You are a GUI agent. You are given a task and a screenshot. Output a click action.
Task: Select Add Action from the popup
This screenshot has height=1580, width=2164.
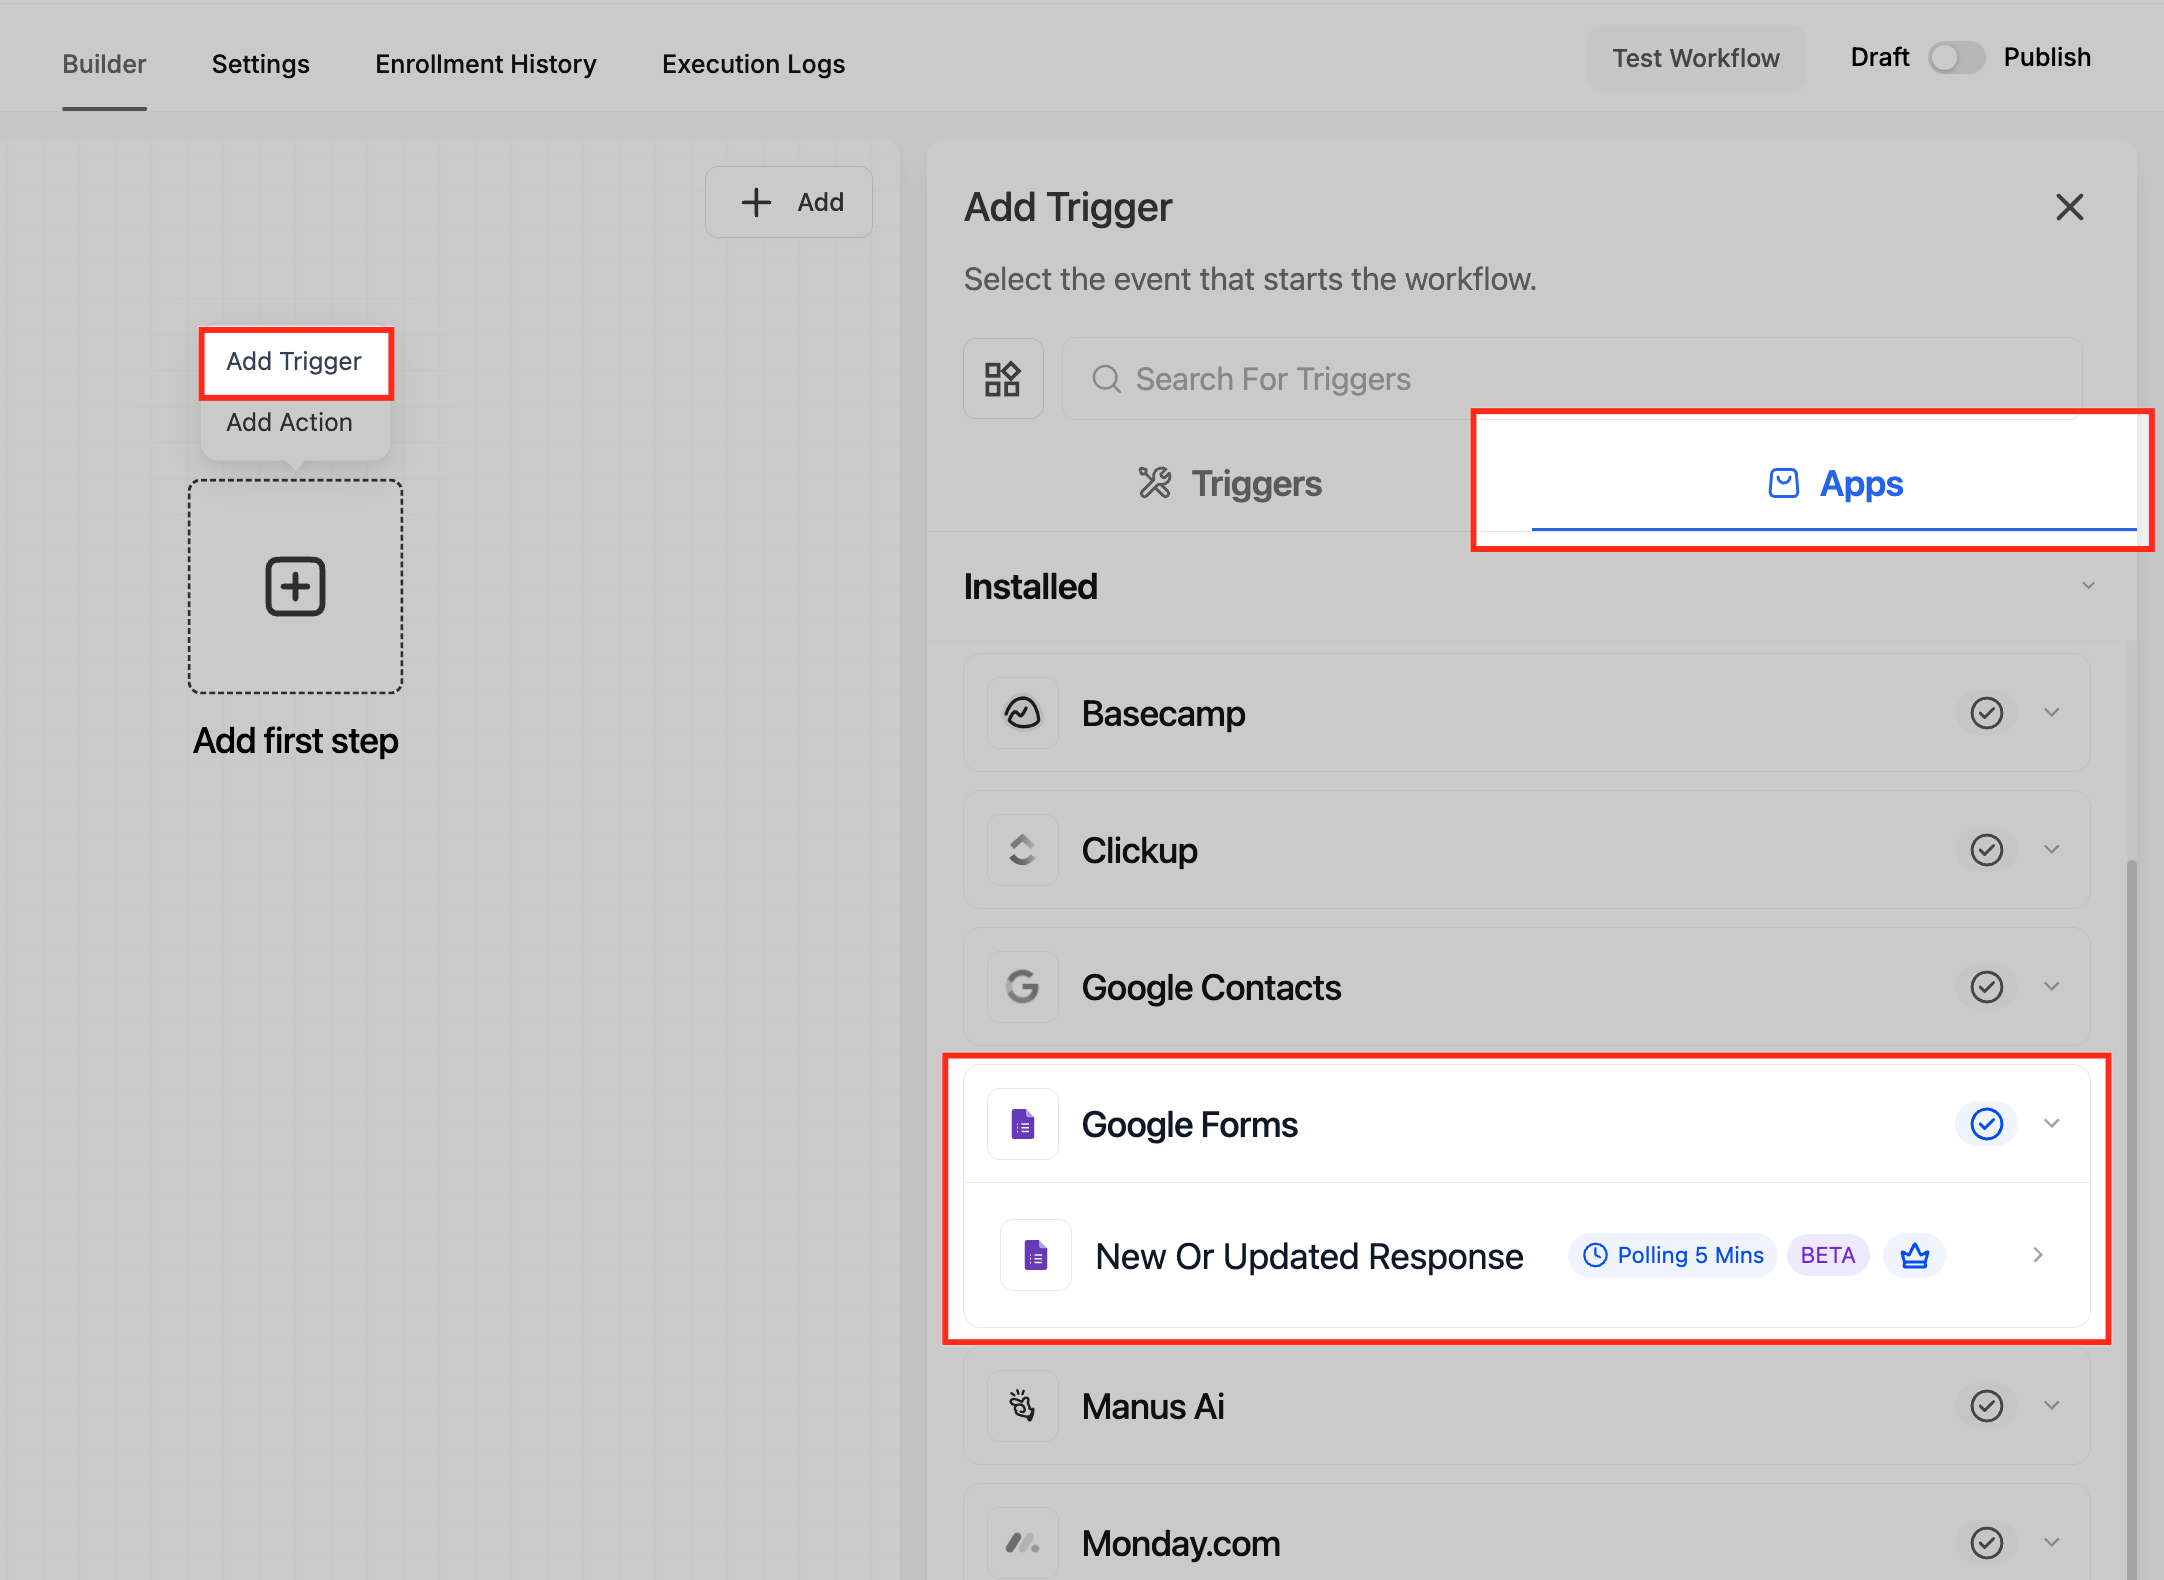coord(289,422)
